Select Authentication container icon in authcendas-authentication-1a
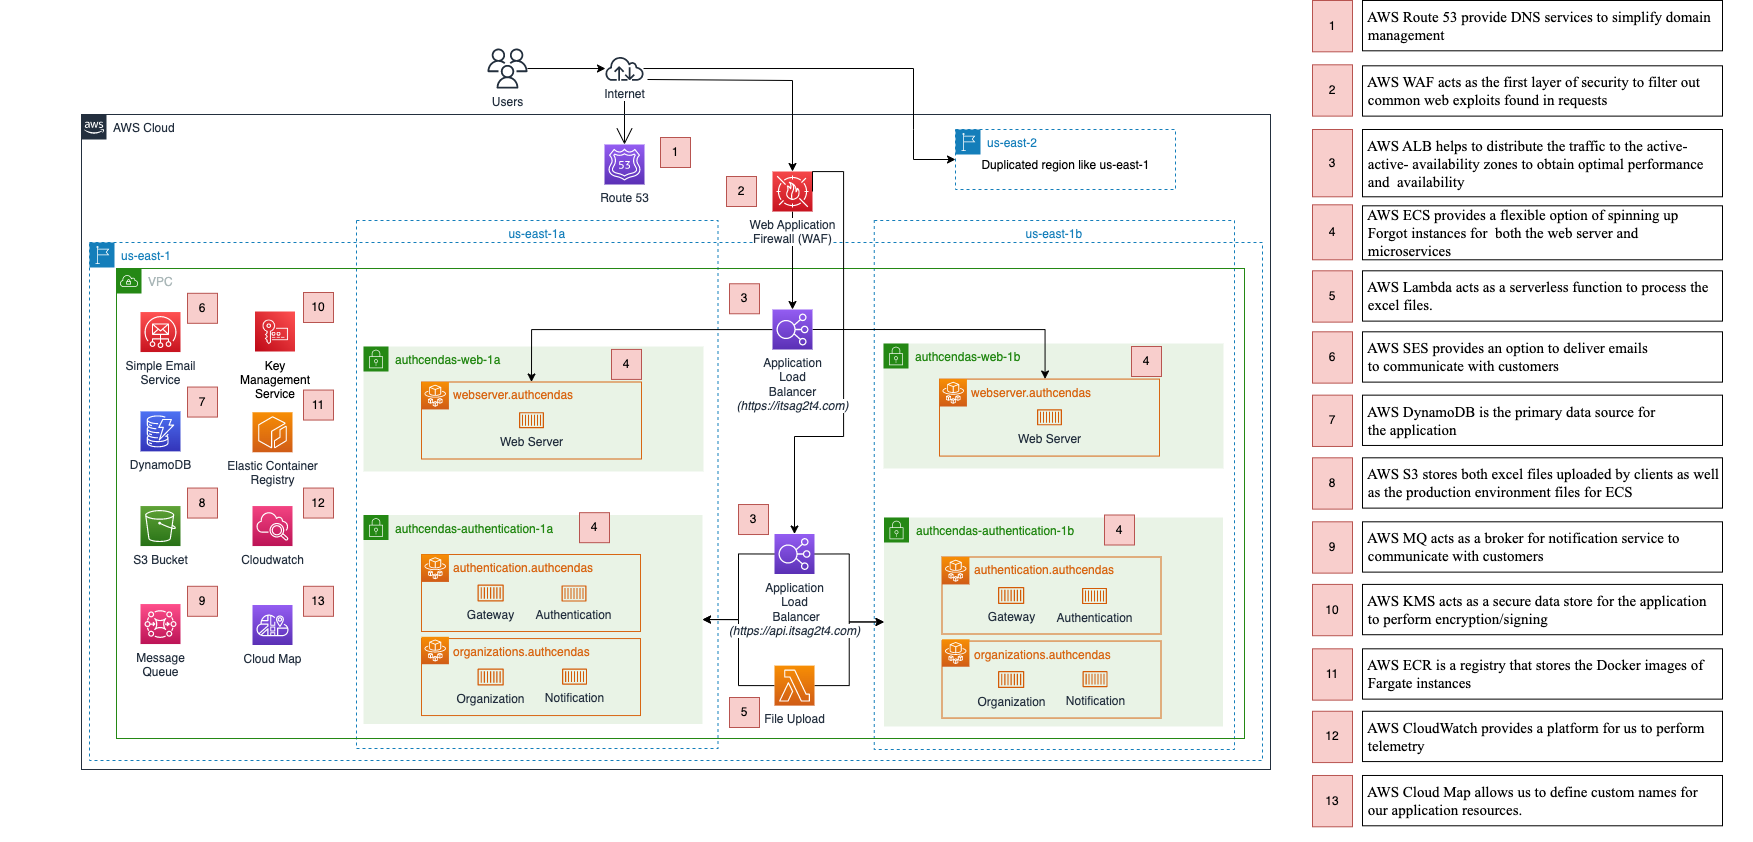 [574, 593]
